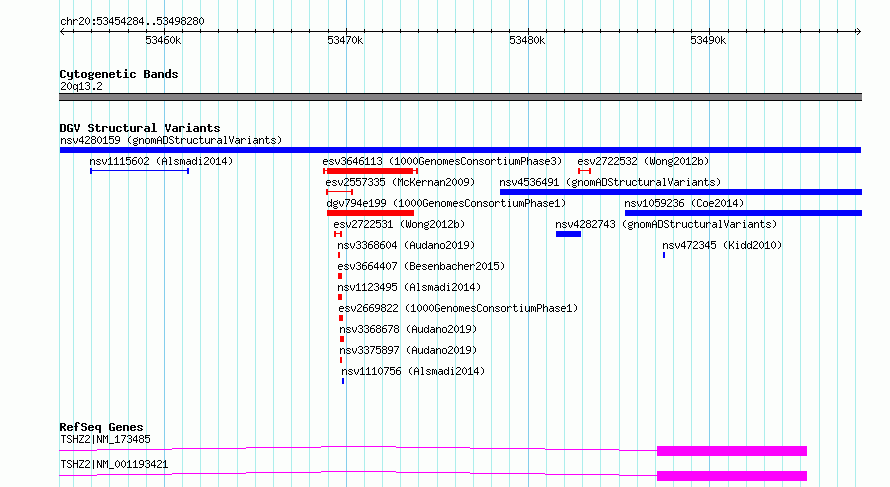
Task: Open nsv472345 (Kidd2010) variant label
Action: coord(722,245)
